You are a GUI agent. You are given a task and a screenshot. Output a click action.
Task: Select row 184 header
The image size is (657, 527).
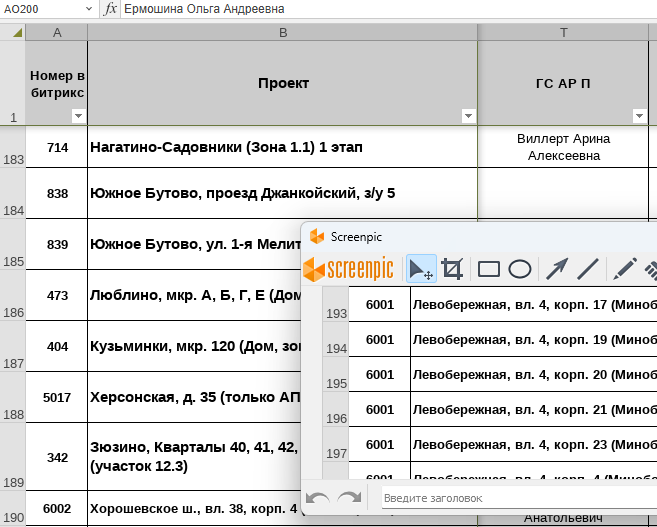(x=13, y=193)
